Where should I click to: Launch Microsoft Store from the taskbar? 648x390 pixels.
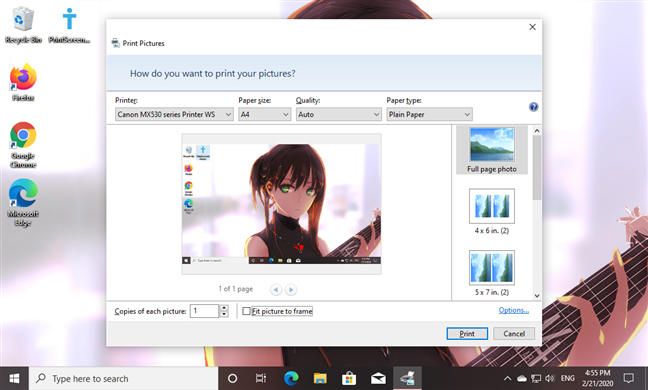[349, 378]
